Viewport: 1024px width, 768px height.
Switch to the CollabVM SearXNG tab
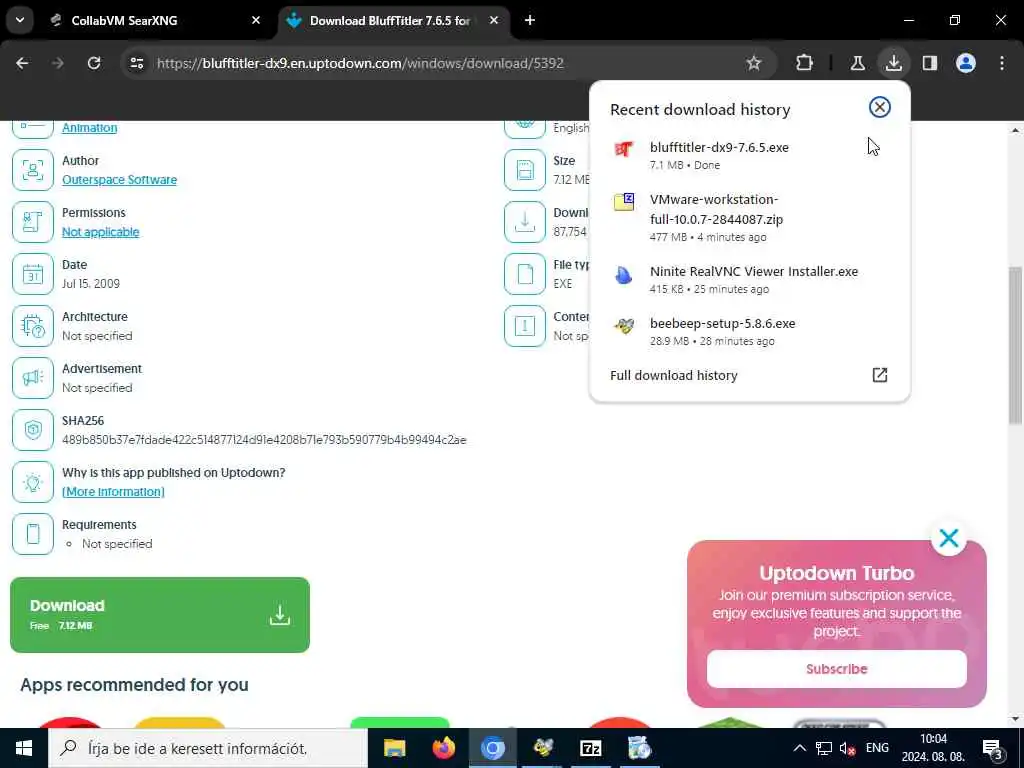[155, 20]
